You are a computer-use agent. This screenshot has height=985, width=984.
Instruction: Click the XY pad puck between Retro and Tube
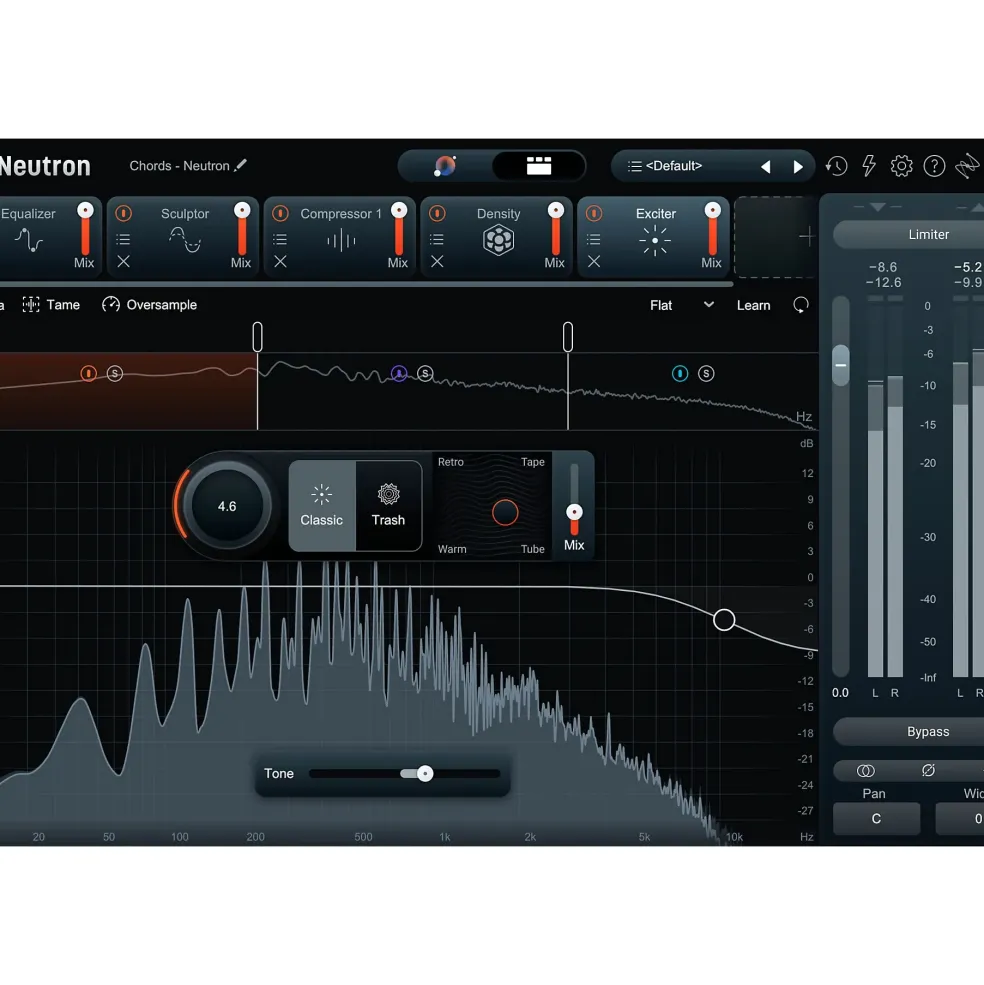pyautogui.click(x=505, y=513)
